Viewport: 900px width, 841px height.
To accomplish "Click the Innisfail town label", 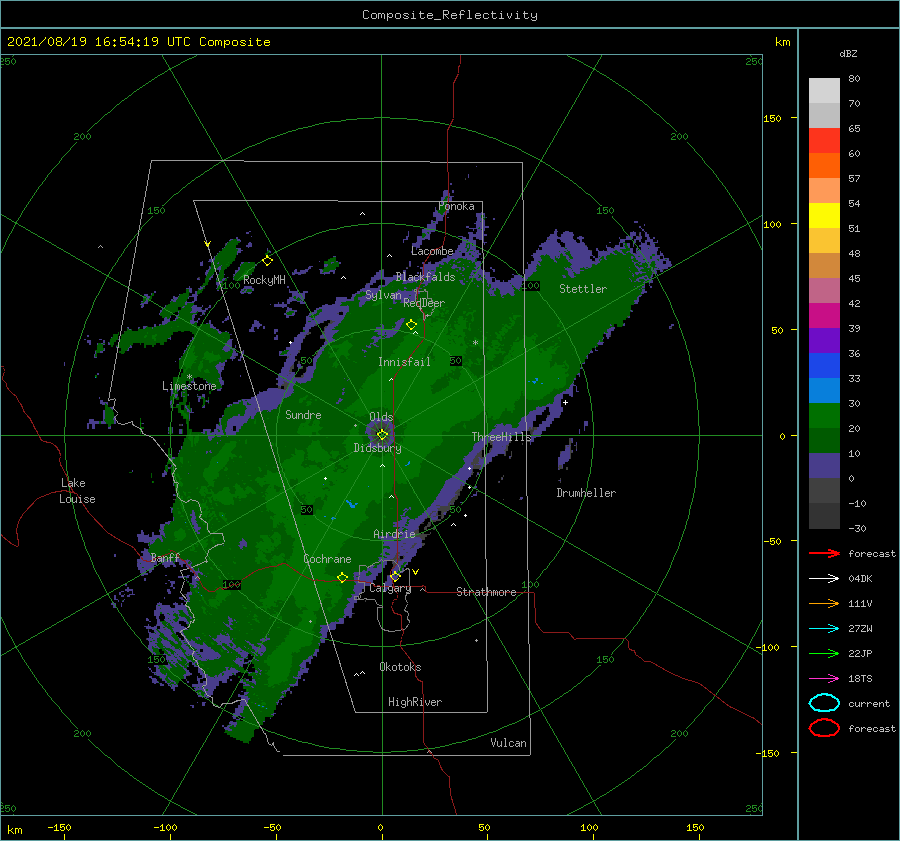I will (404, 362).
